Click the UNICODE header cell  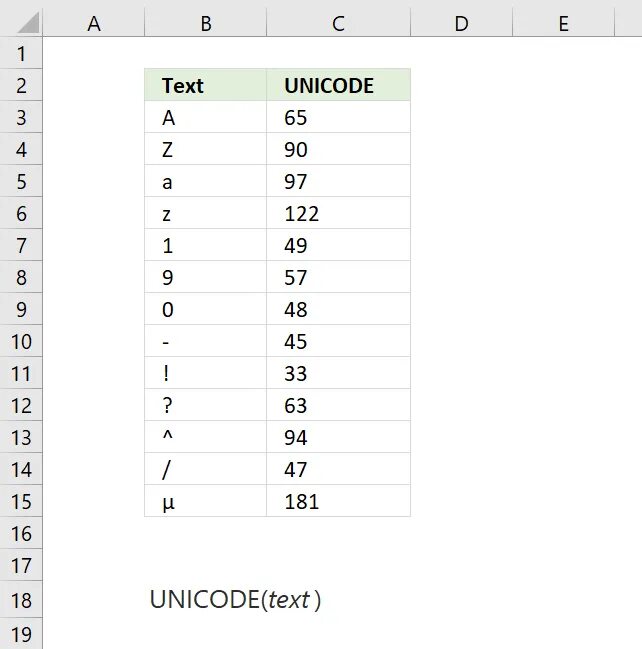point(338,85)
